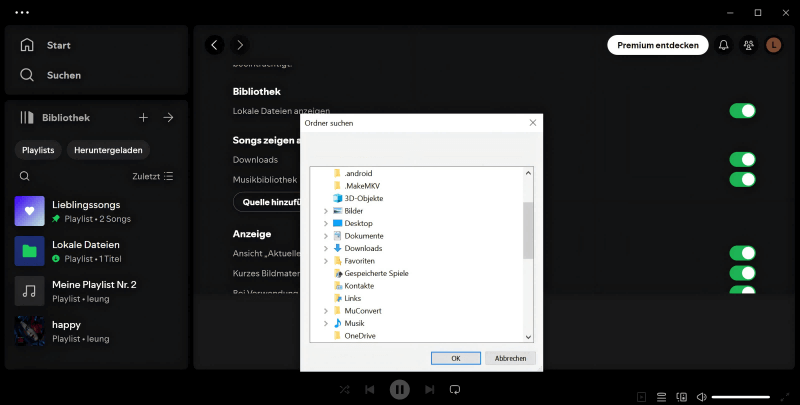The width and height of the screenshot is (800, 405).
Task: Select the Heruntergeladen filter chip
Action: [108, 150]
